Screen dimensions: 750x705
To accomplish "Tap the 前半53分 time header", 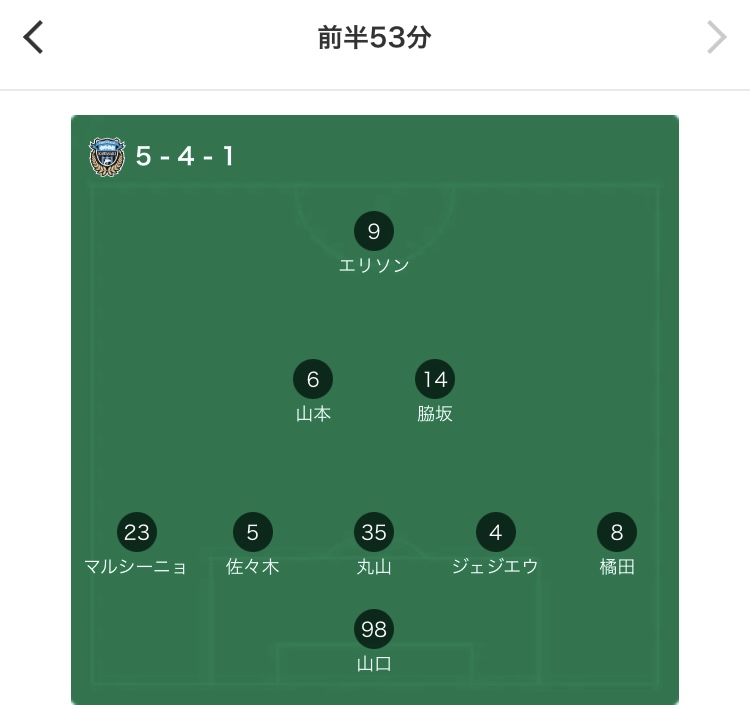I will pyautogui.click(x=375, y=37).
